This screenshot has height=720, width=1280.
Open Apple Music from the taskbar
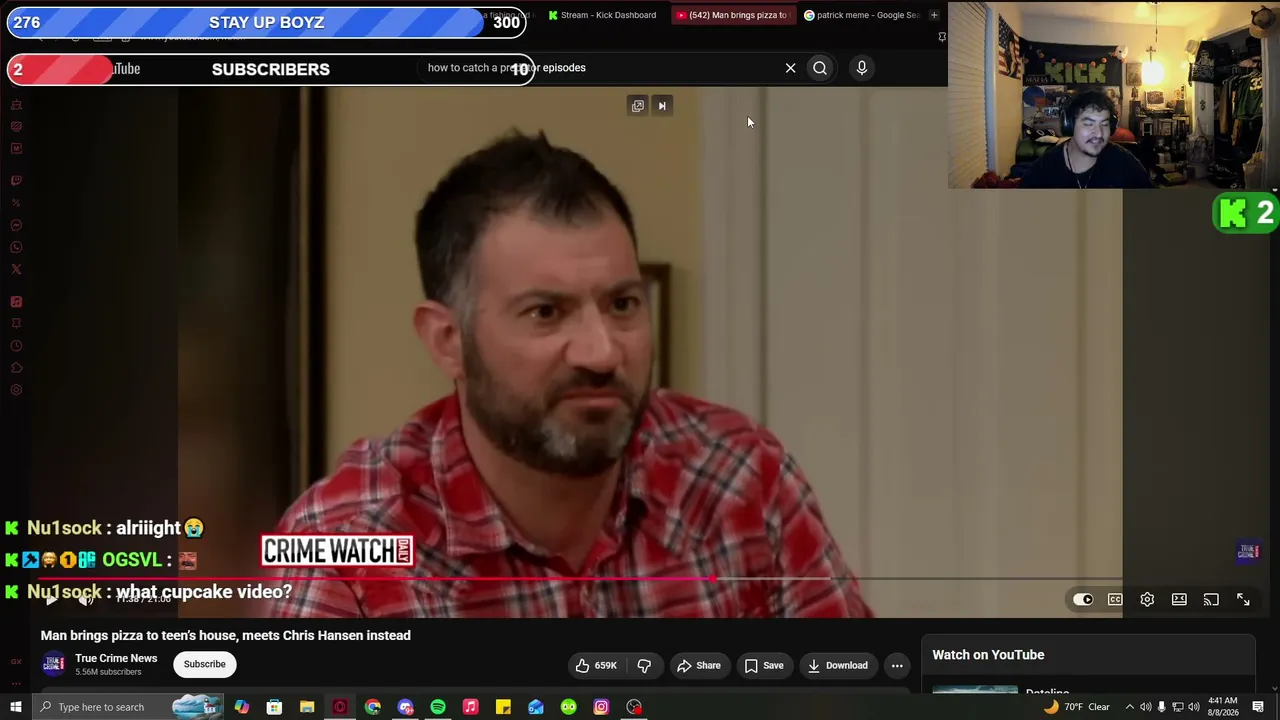pyautogui.click(x=471, y=707)
